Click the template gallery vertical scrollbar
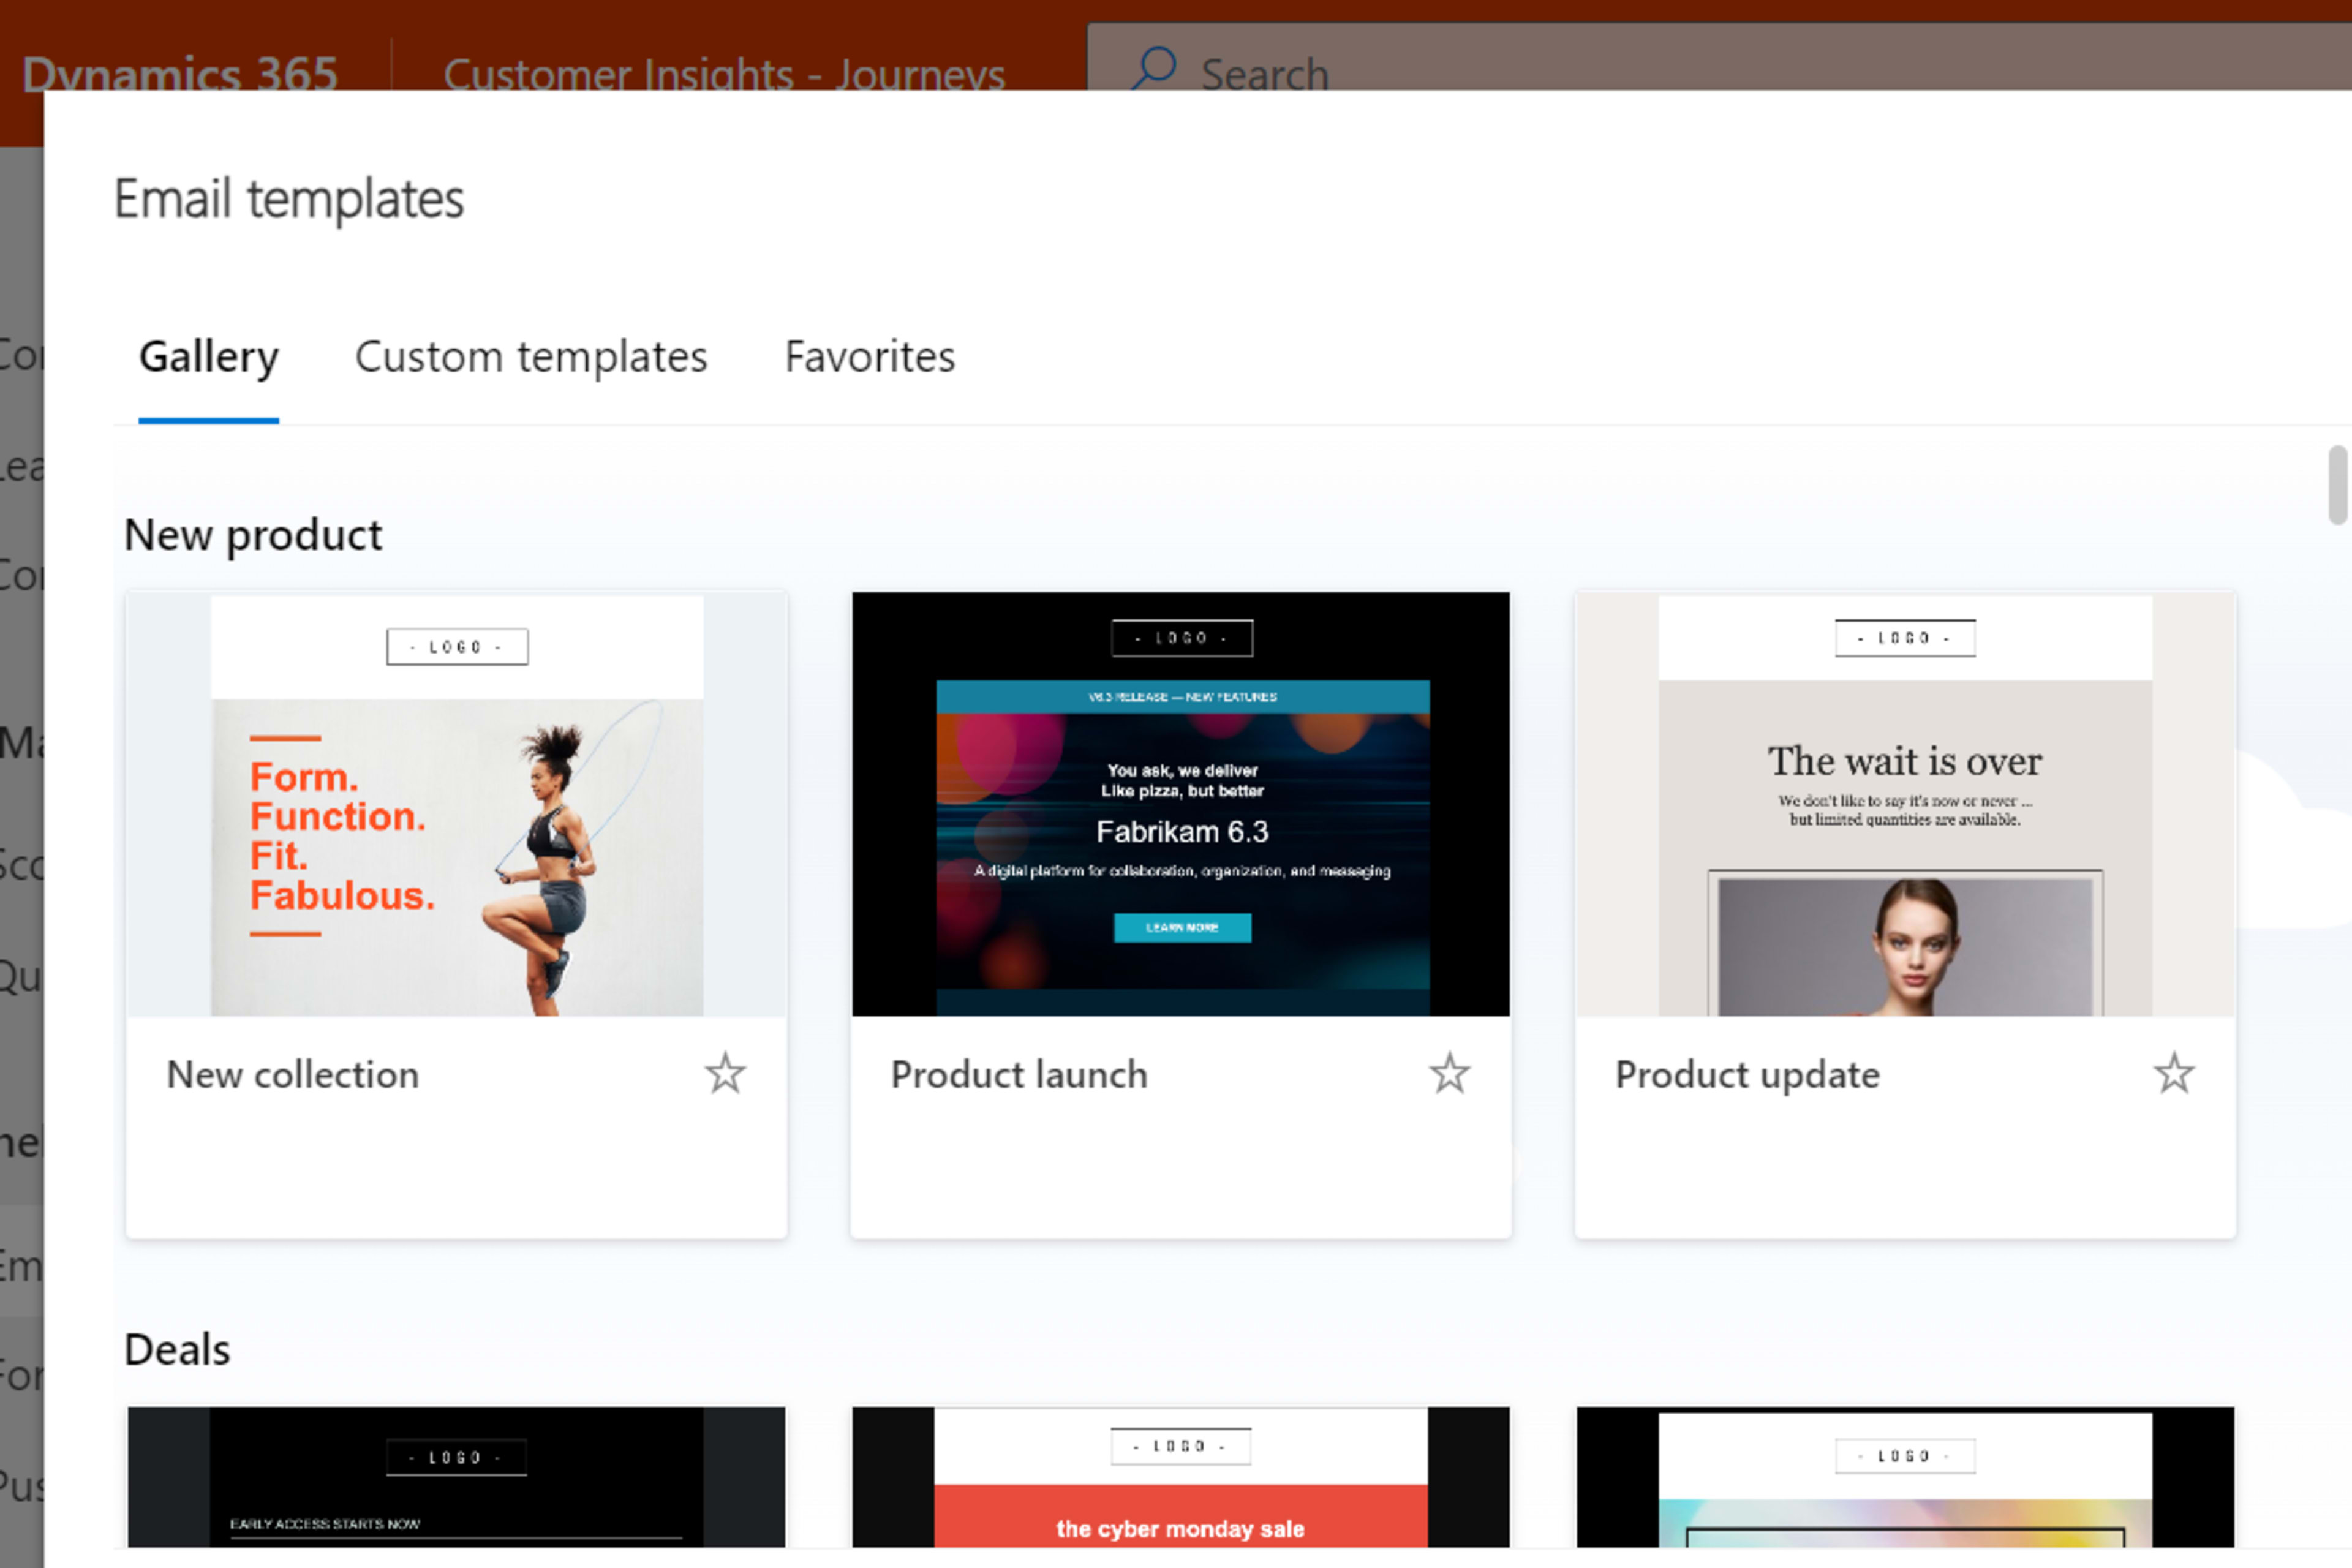2352x1568 pixels. point(2338,485)
